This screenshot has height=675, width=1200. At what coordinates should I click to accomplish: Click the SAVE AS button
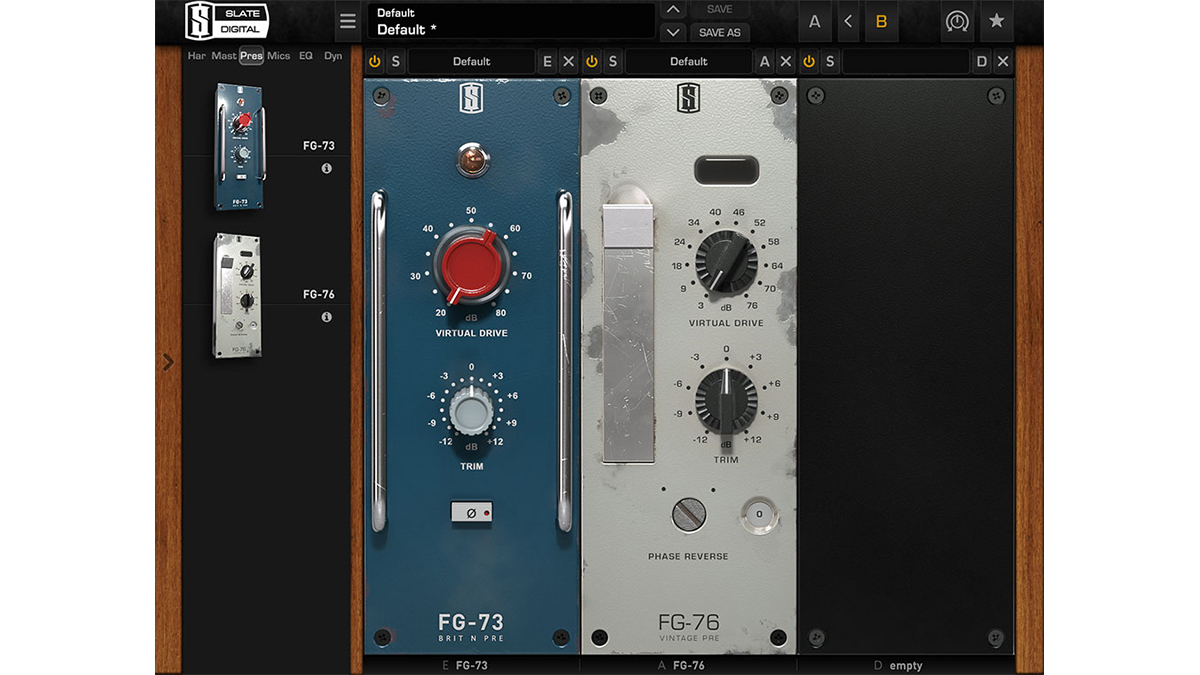click(720, 32)
